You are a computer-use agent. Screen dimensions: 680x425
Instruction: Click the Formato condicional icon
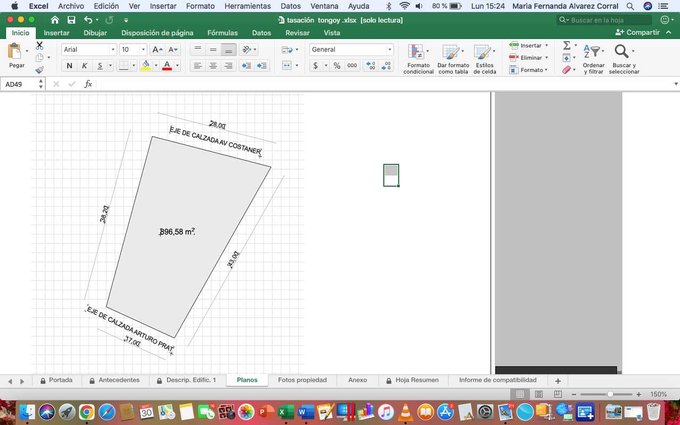tap(417, 53)
